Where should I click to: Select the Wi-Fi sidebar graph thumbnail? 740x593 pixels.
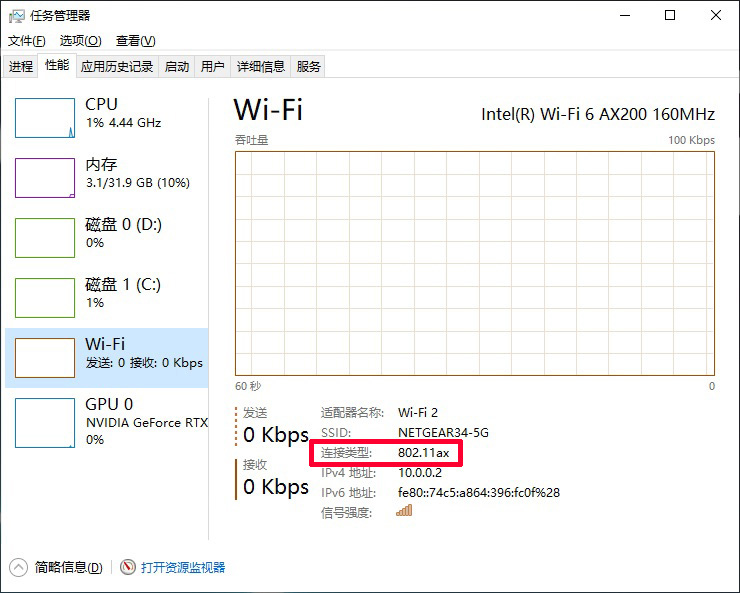click(x=45, y=358)
